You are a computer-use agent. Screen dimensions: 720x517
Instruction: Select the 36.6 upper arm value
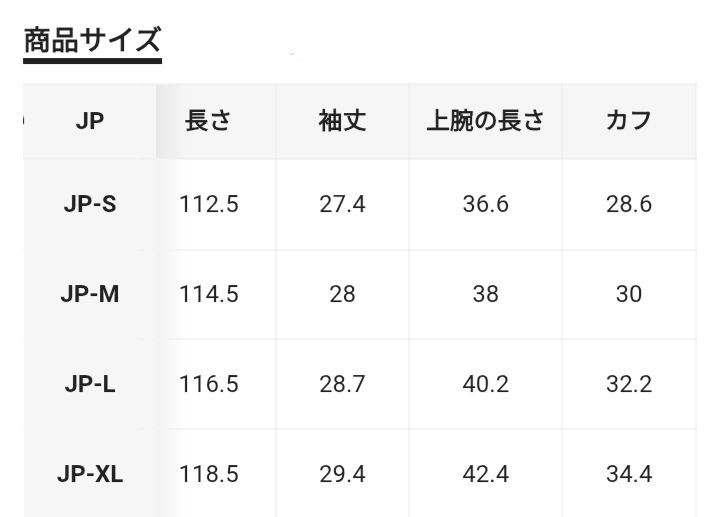[x=485, y=204]
